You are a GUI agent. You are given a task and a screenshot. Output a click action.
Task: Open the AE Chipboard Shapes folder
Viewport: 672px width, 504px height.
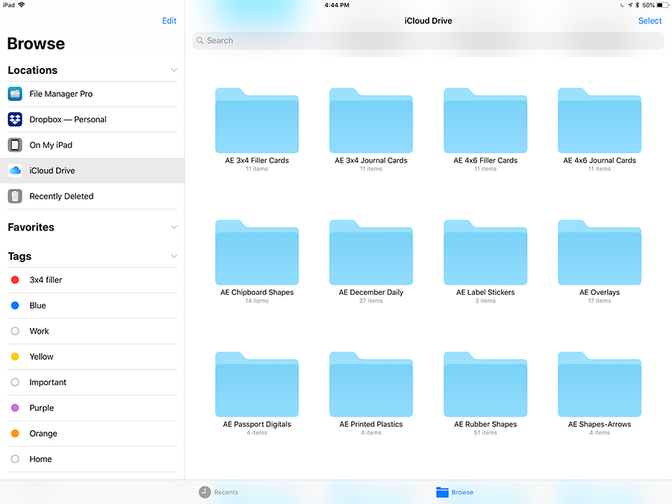tap(257, 252)
